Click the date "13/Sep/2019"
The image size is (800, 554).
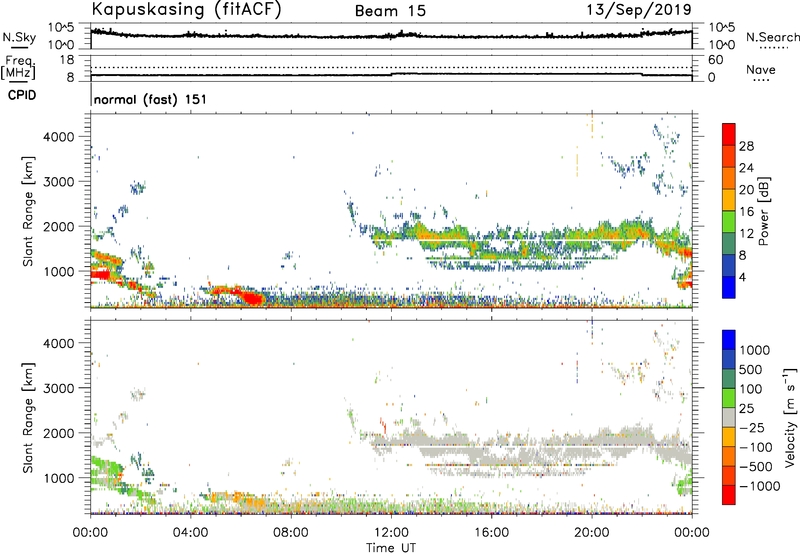pos(639,9)
